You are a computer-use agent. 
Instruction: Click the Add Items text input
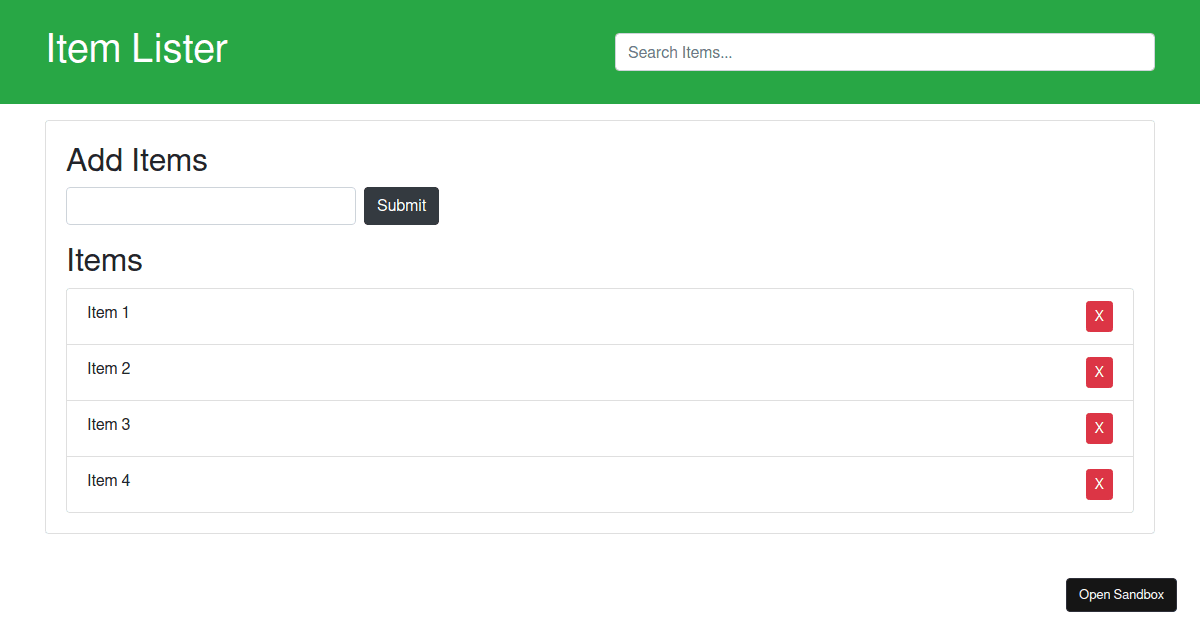210,206
